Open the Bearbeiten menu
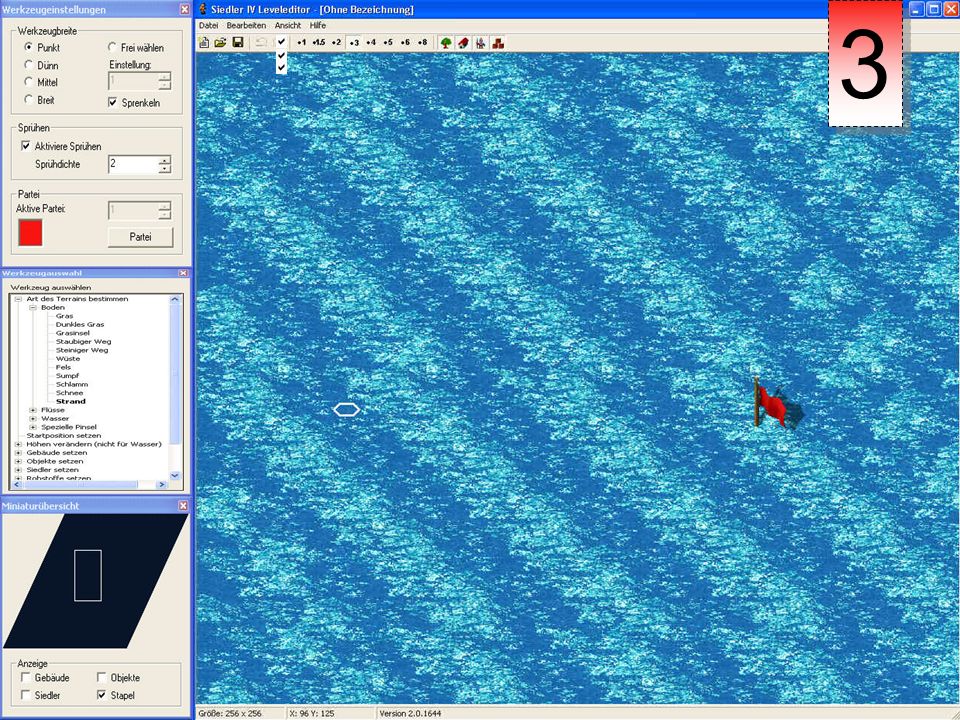Viewport: 960px width, 720px height. click(x=246, y=25)
